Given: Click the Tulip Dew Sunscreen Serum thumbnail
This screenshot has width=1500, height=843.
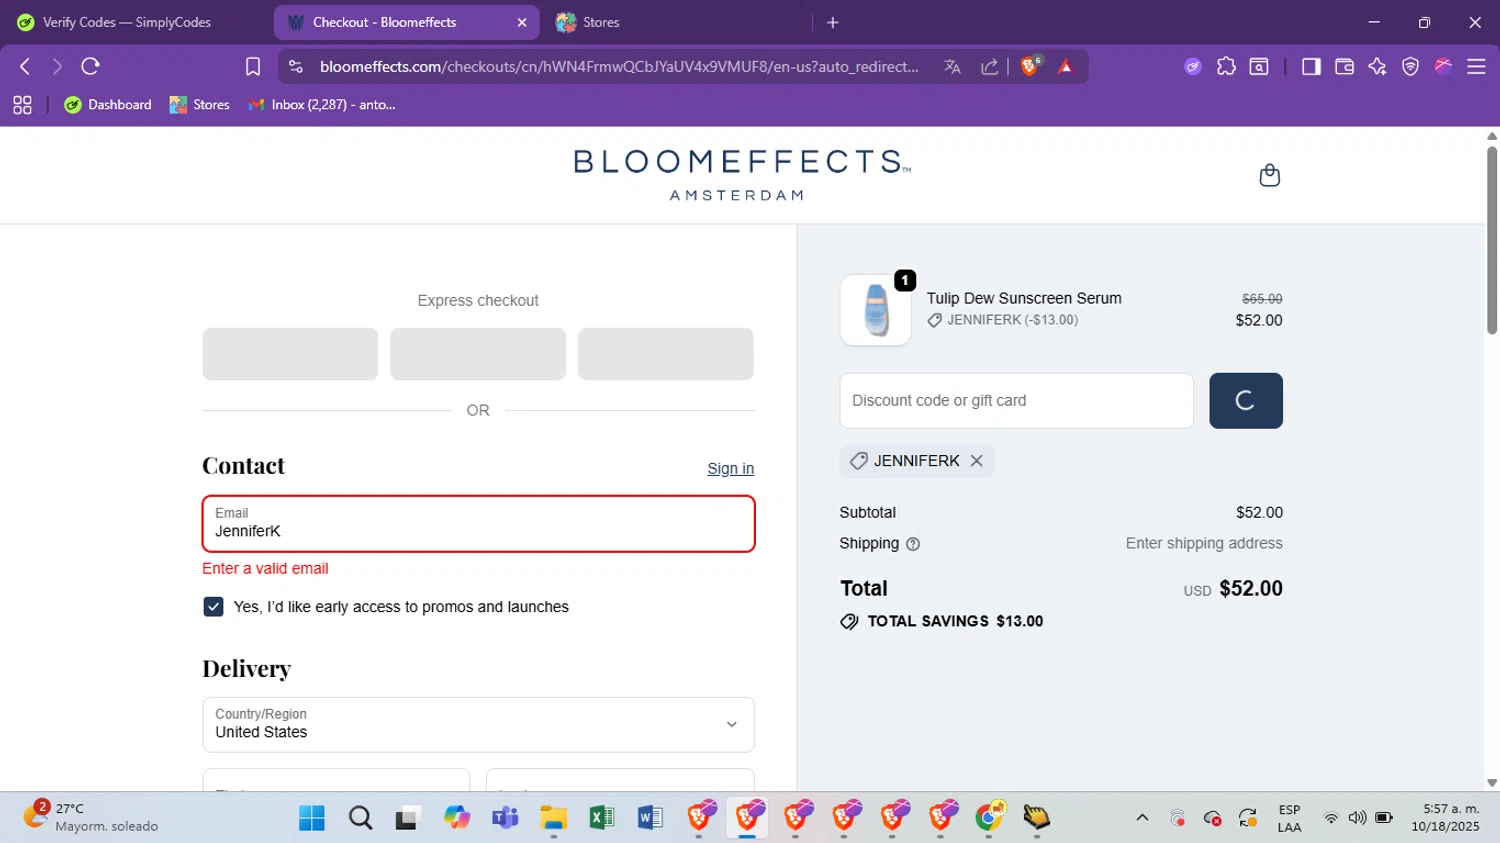Looking at the screenshot, I should (875, 310).
